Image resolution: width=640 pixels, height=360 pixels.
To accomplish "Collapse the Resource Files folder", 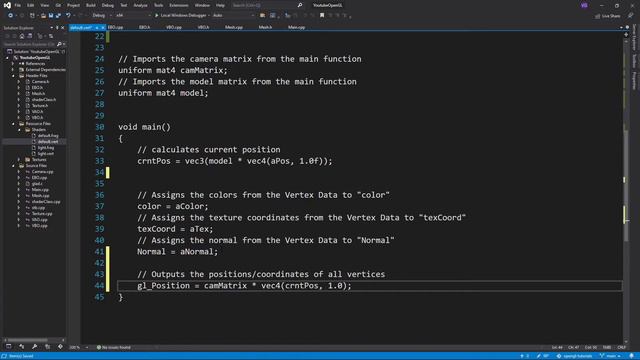I will [x=13, y=124].
